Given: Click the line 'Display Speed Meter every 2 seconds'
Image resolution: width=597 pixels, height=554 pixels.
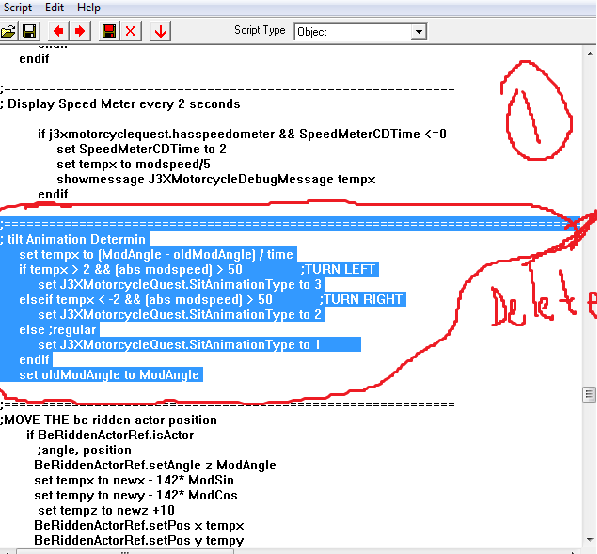Looking at the screenshot, I should coord(120,104).
